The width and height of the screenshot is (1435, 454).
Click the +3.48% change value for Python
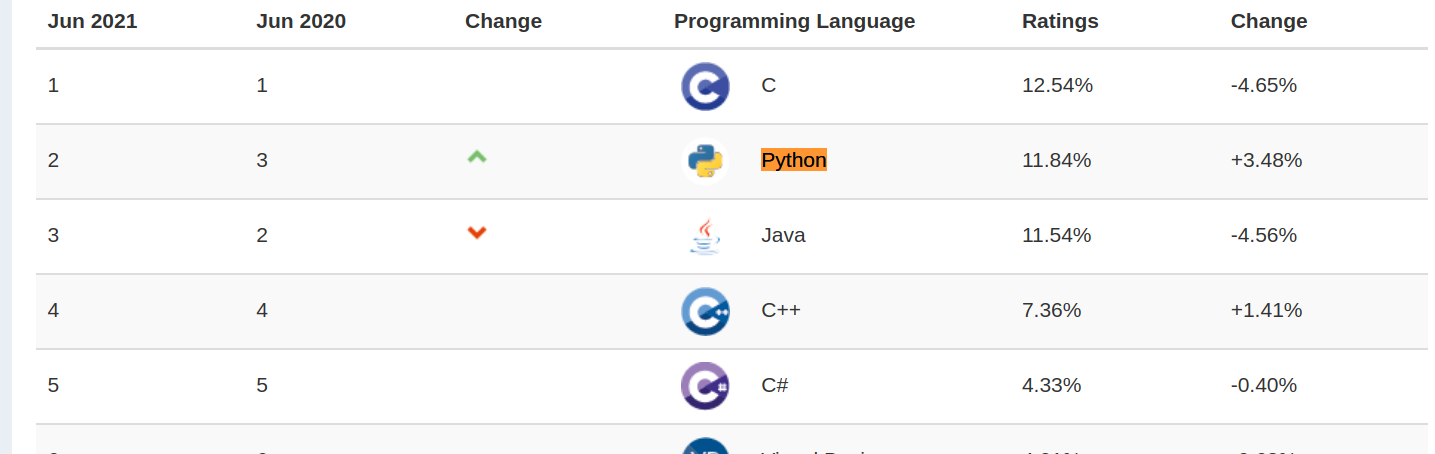pyautogui.click(x=1266, y=160)
